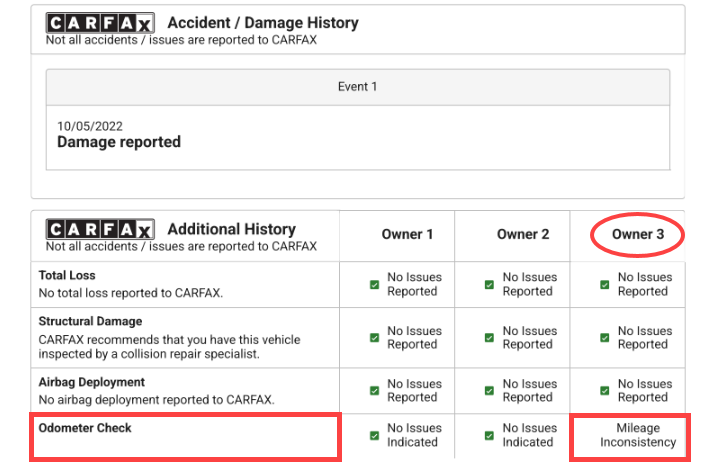The width and height of the screenshot is (715, 470).
Task: Click the Owner 1 Total Loss green checkmark
Action: tap(374, 284)
